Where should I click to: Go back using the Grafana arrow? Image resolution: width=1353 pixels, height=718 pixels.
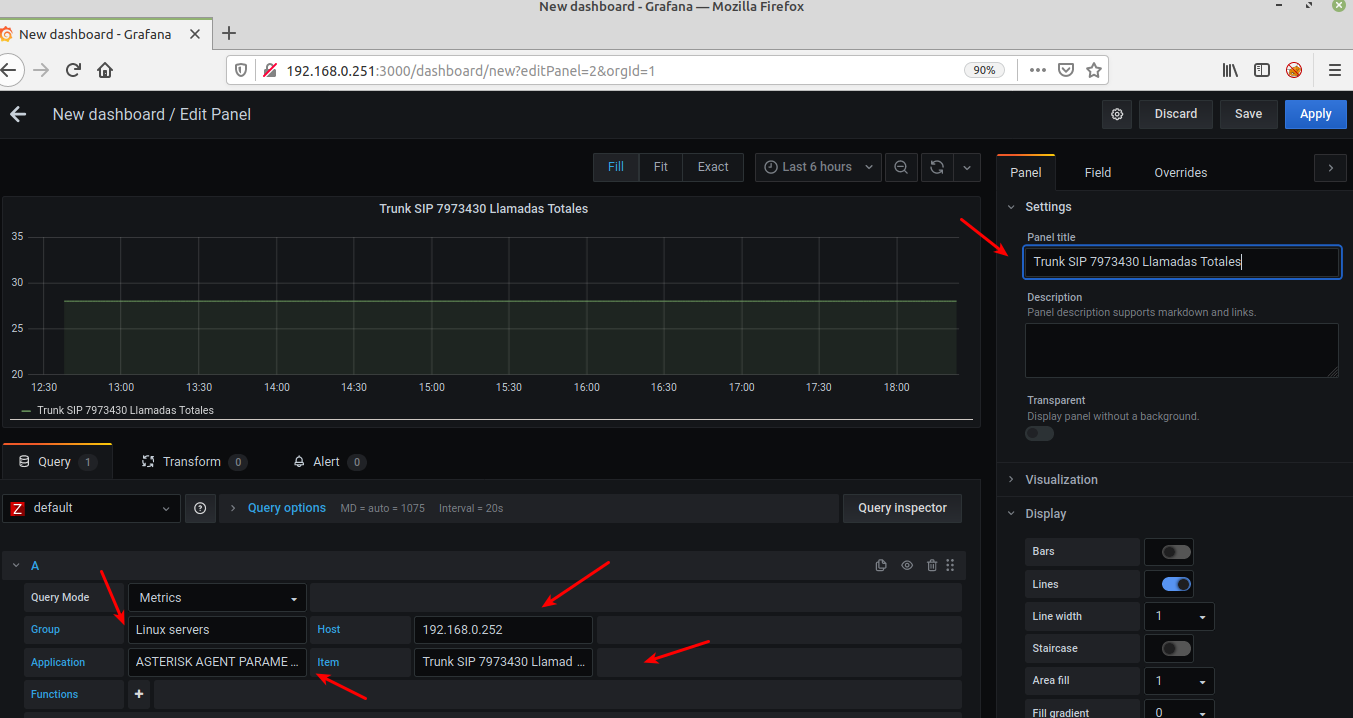click(x=18, y=114)
